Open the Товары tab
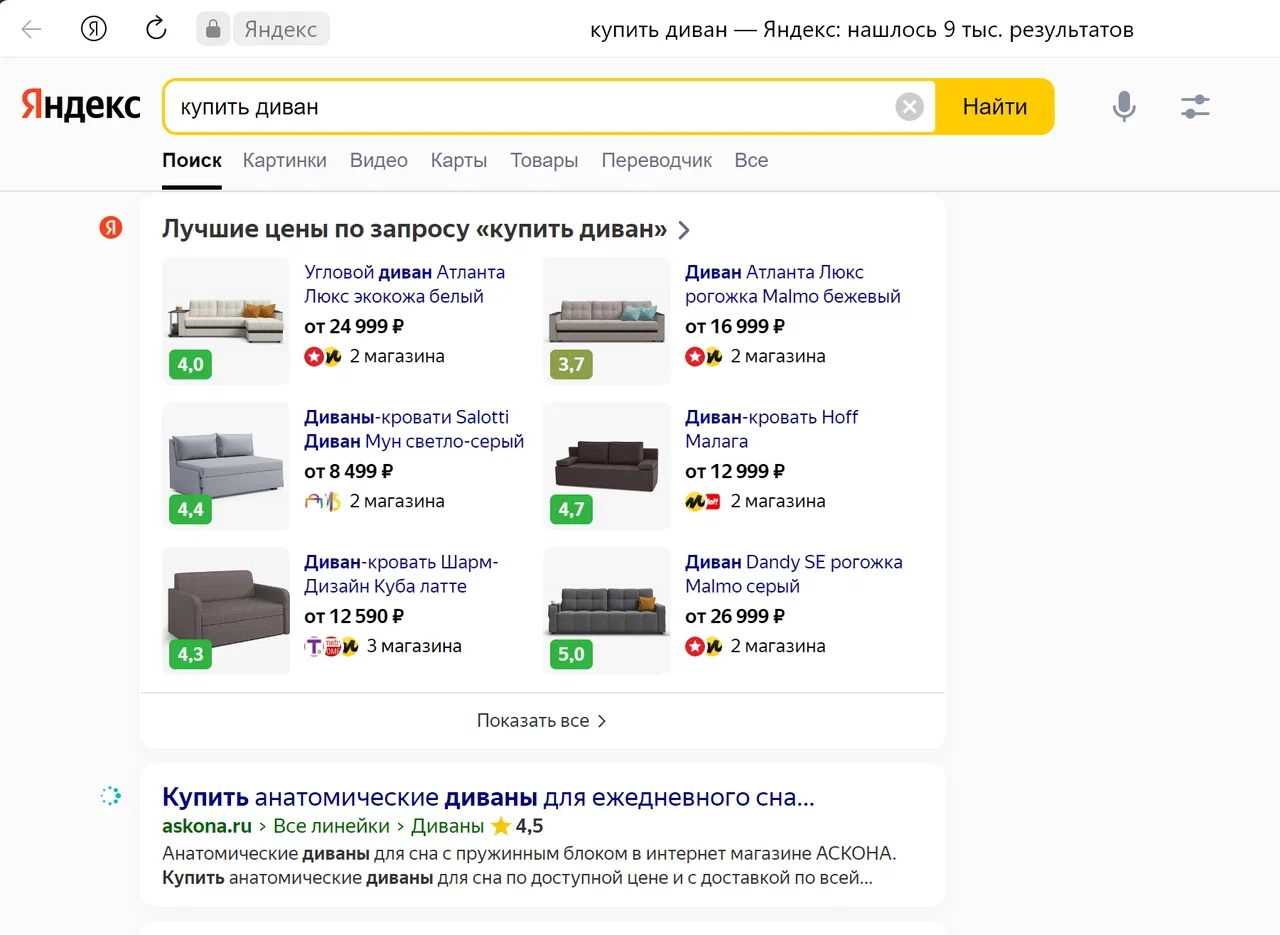Image resolution: width=1280 pixels, height=935 pixels. pos(544,160)
